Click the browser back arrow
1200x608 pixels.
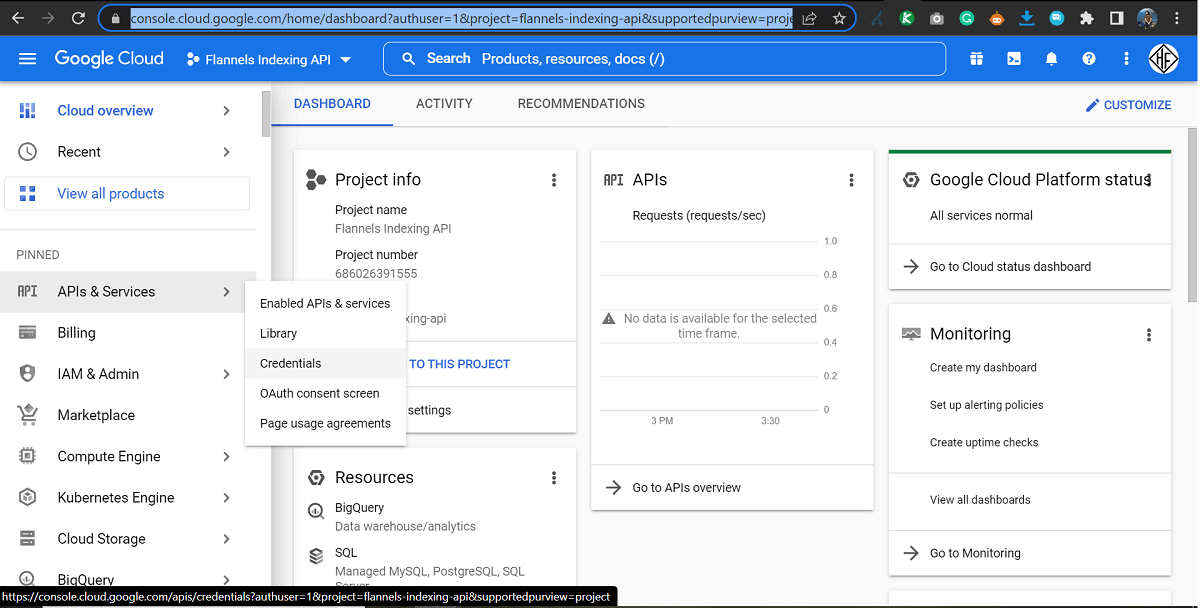click(x=18, y=18)
